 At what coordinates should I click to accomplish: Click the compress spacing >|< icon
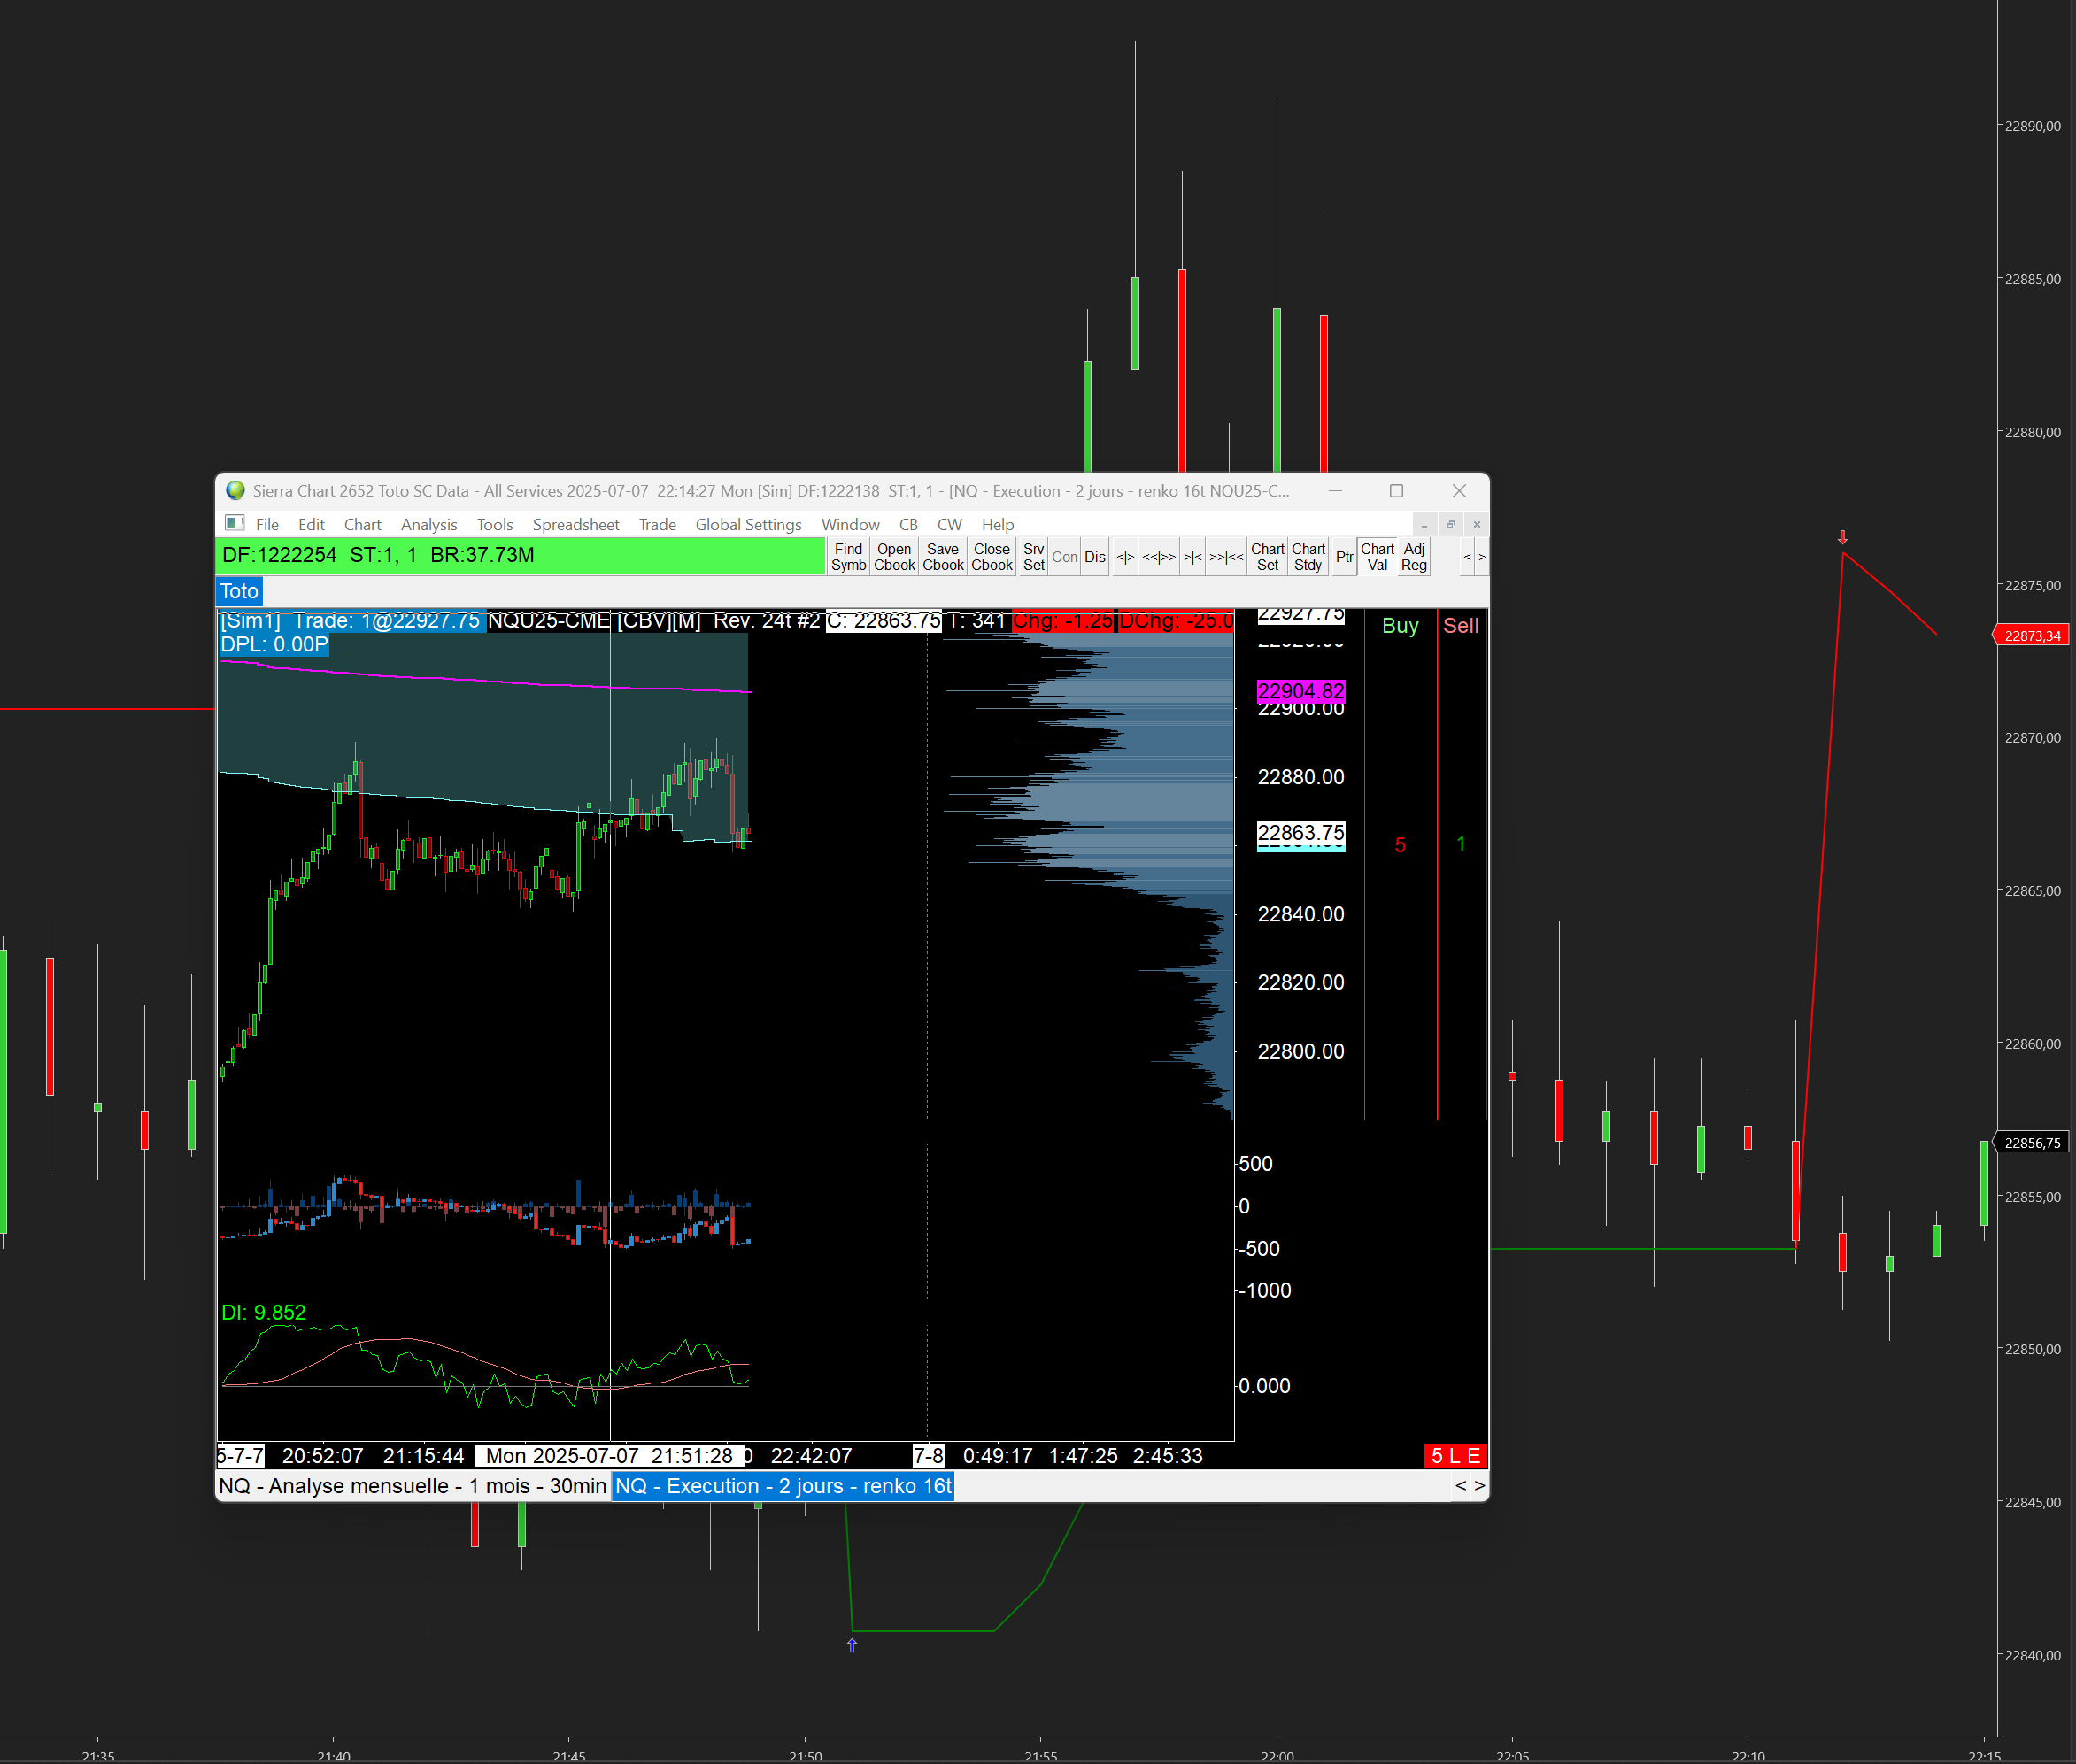click(1193, 557)
